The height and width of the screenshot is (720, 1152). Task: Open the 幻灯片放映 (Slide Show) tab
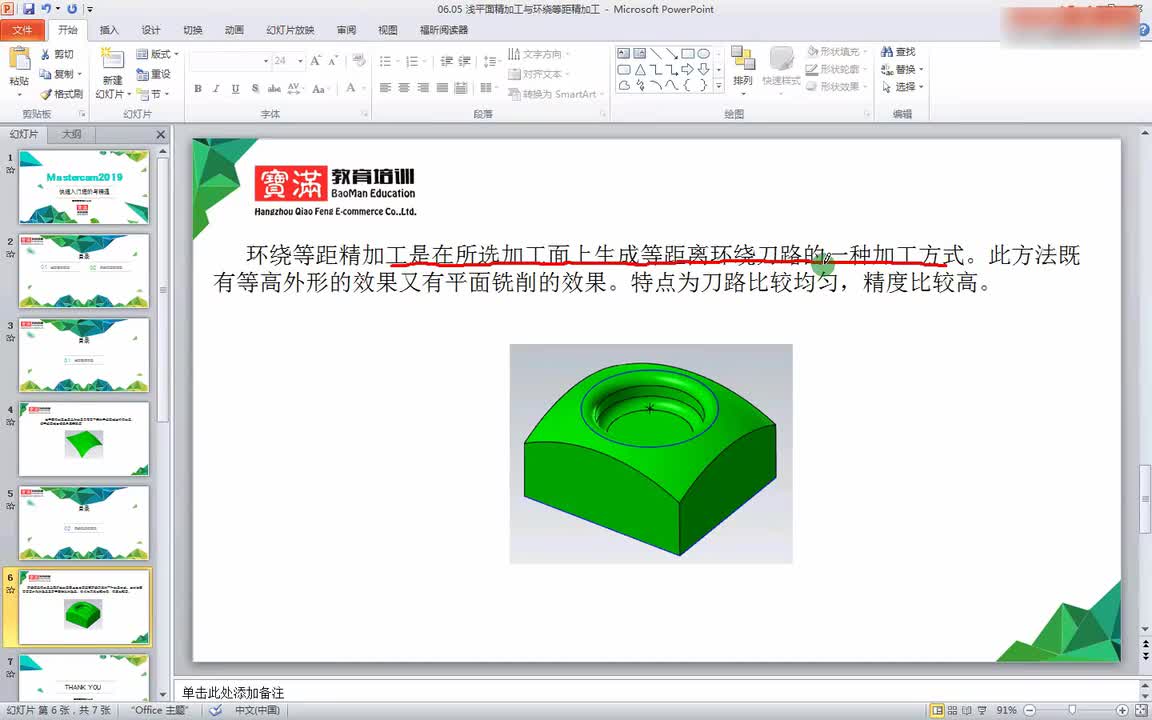point(290,30)
